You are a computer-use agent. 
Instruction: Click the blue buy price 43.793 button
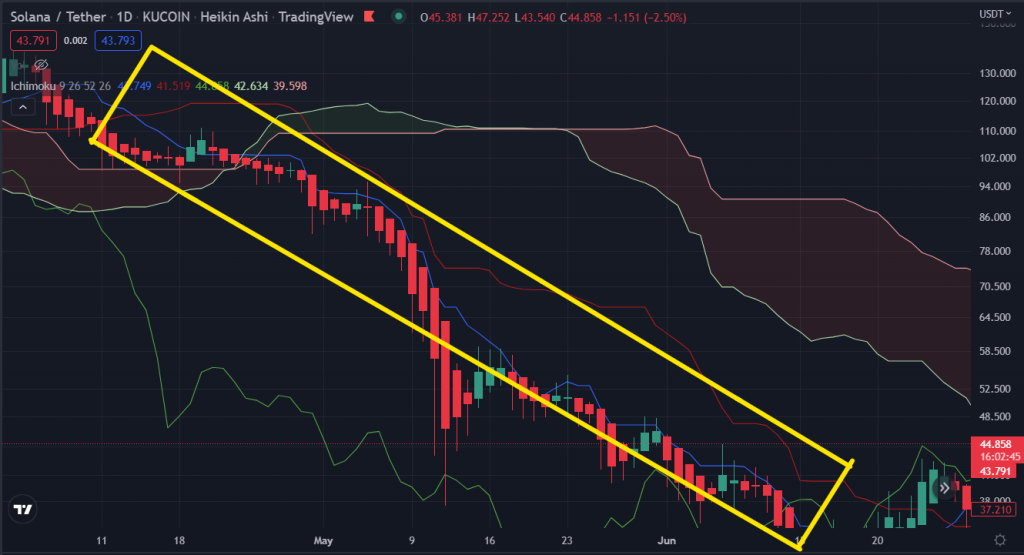[x=118, y=40]
